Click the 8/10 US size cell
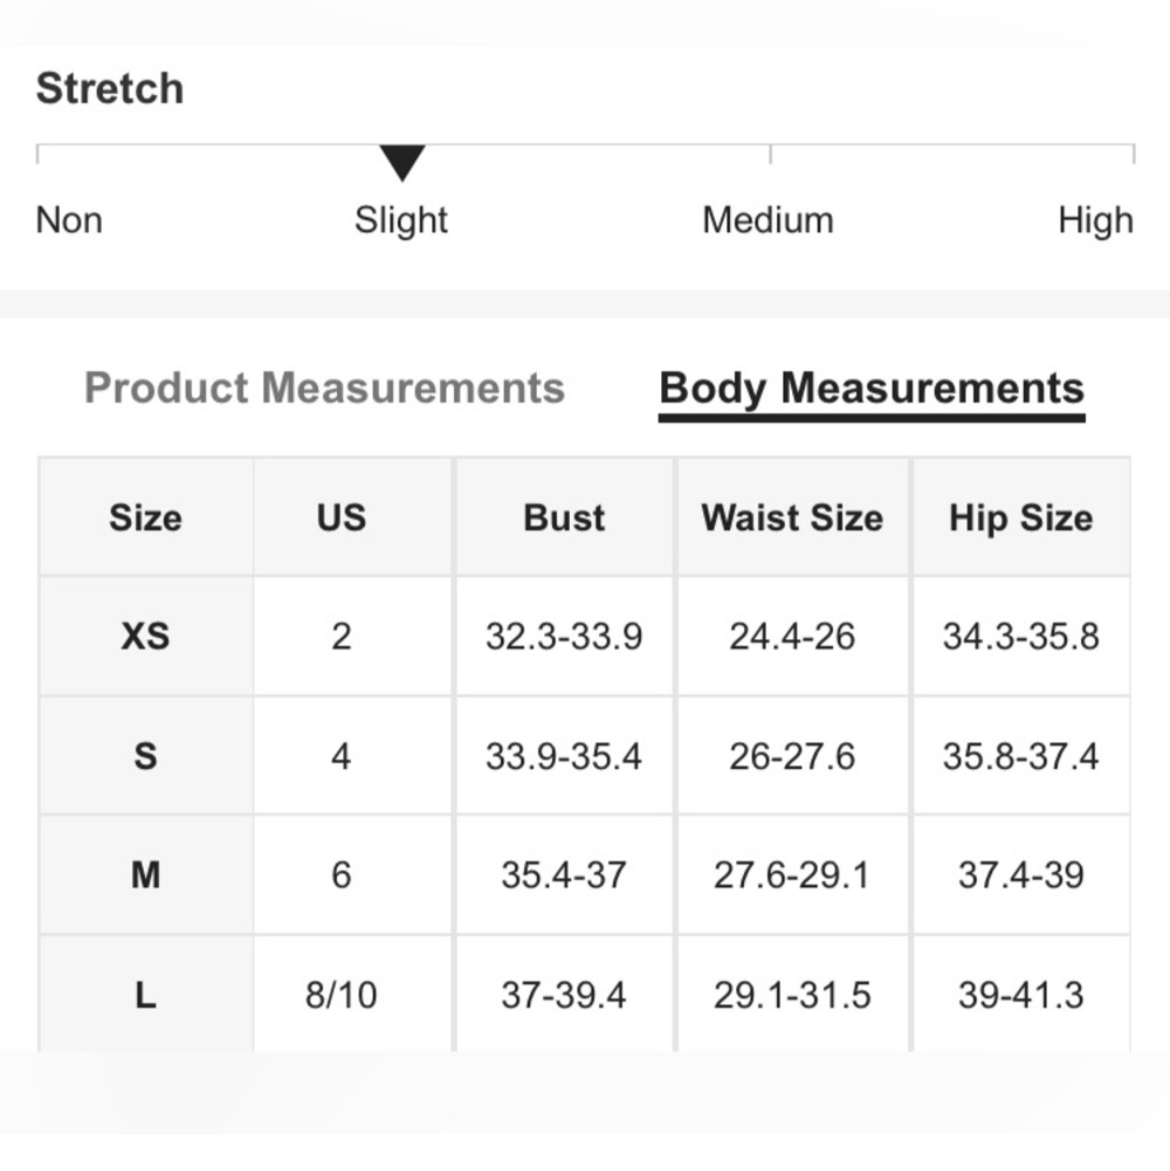This screenshot has height=1171, width=1170. point(341,994)
